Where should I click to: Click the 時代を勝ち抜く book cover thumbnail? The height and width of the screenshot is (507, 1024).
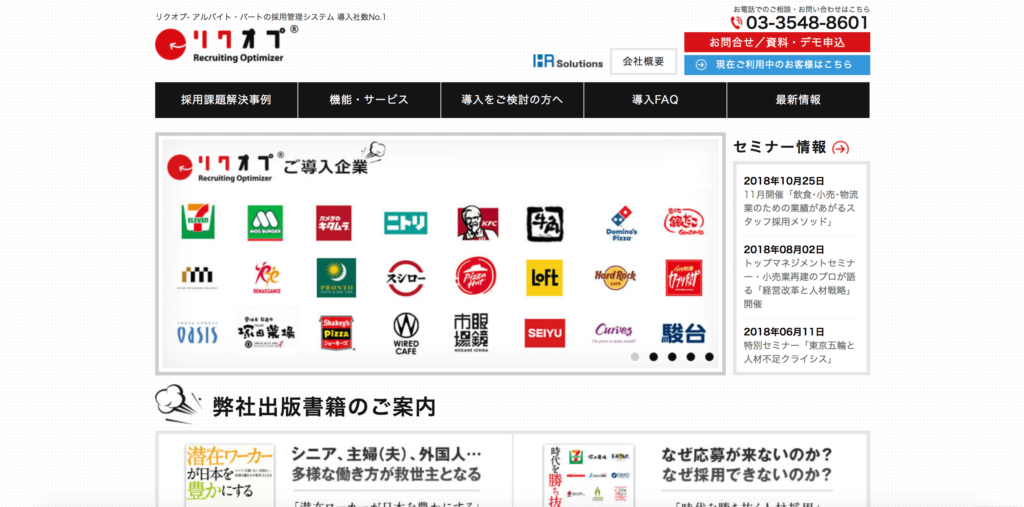[x=588, y=476]
